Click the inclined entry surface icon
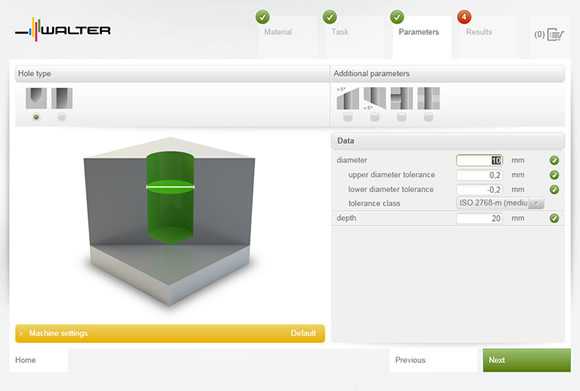This screenshot has height=391, width=580. click(348, 98)
